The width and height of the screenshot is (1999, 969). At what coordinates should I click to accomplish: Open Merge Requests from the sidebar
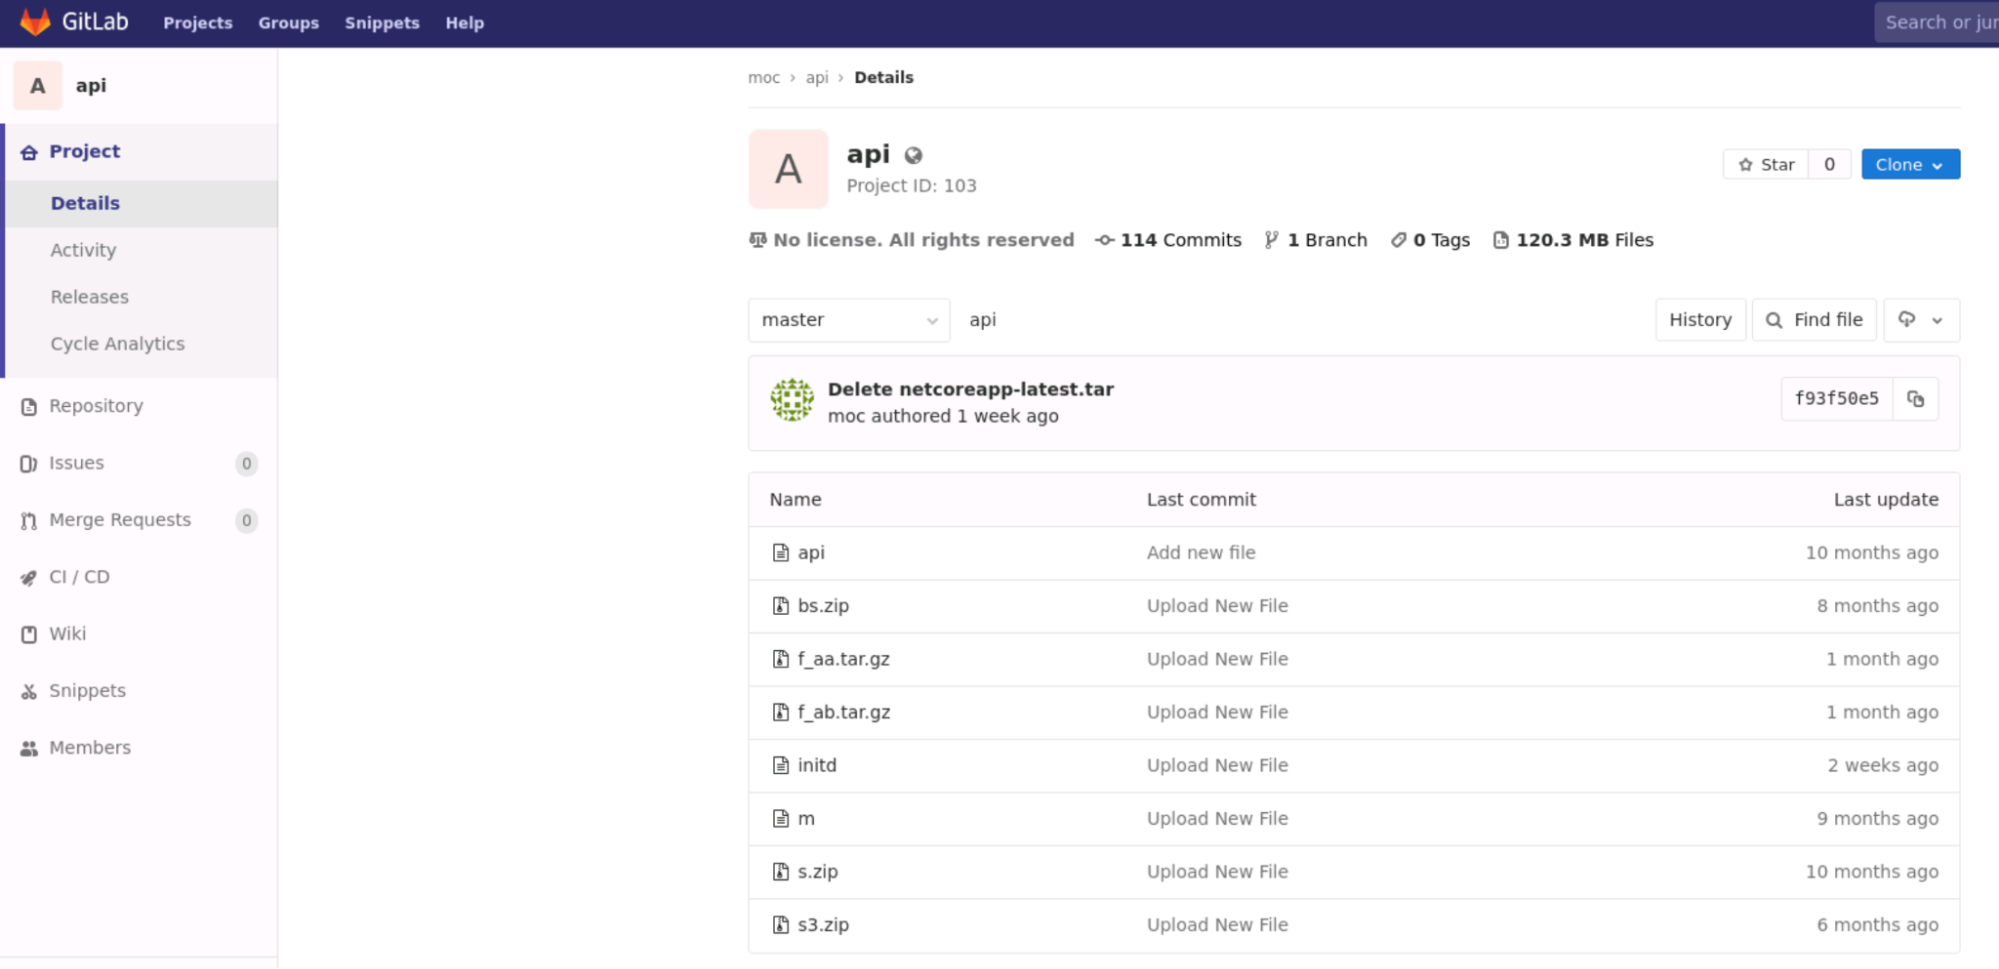pos(28,520)
